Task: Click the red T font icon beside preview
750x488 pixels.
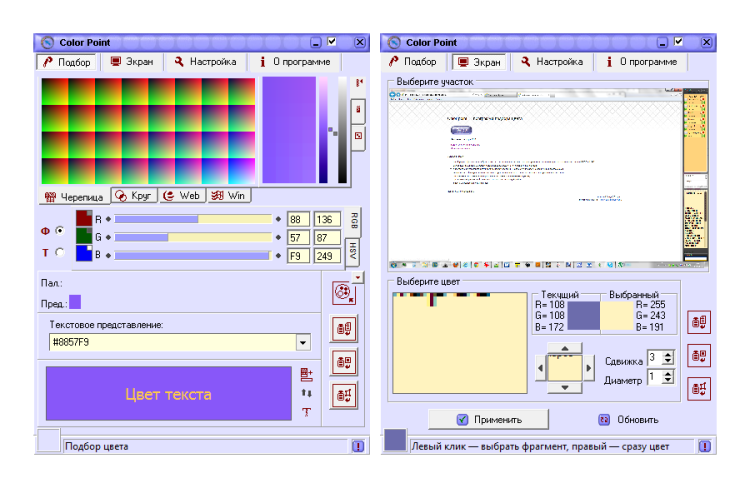Action: (307, 412)
